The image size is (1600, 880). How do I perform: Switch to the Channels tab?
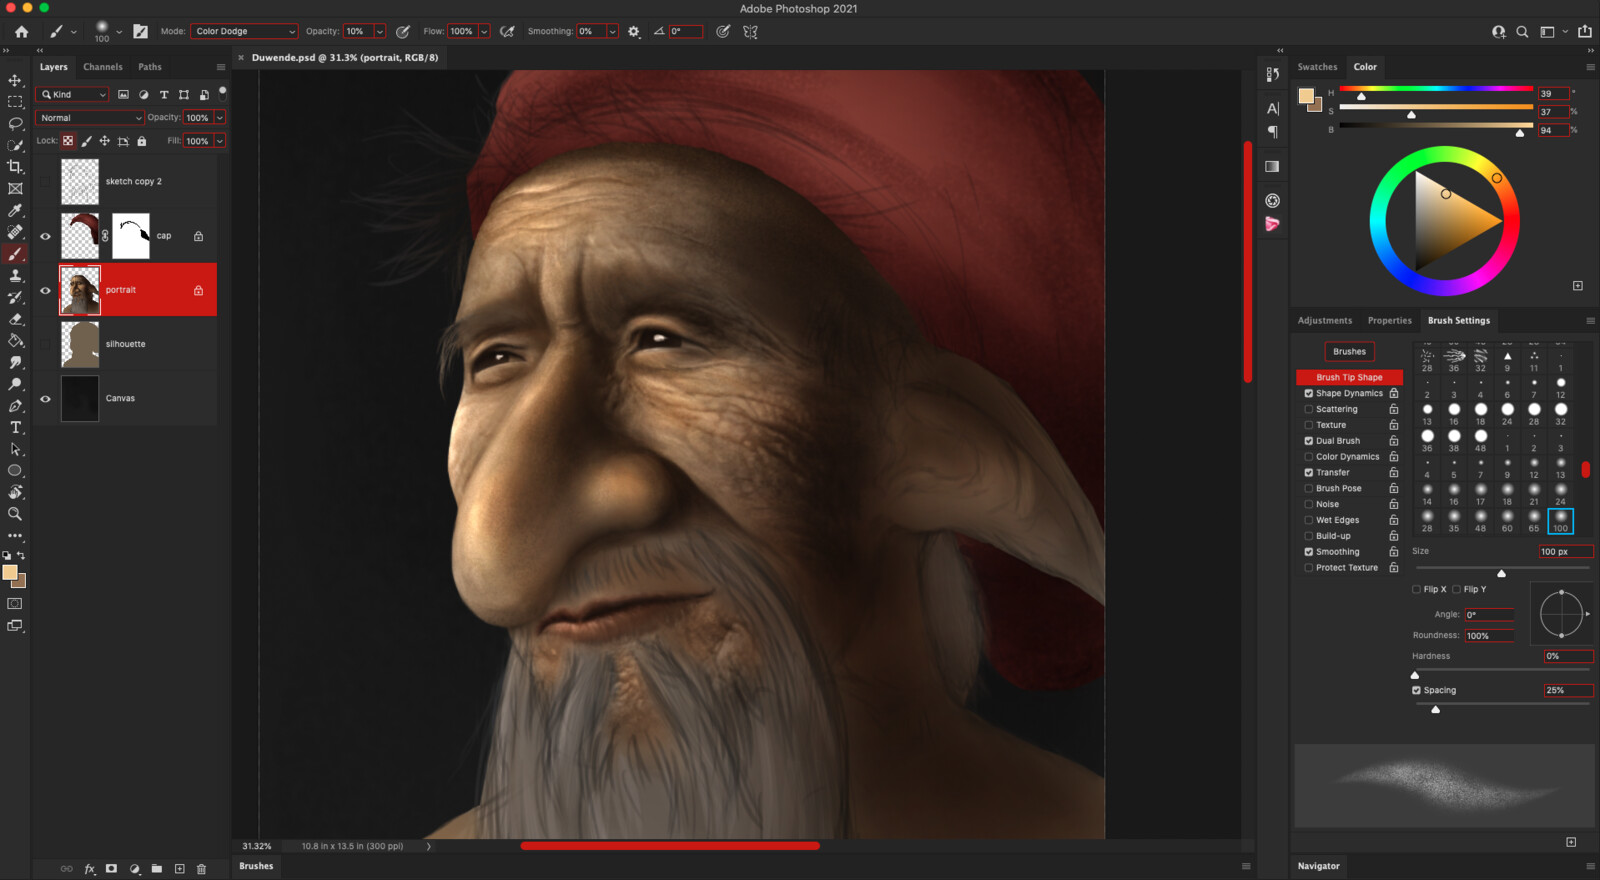pyautogui.click(x=103, y=67)
